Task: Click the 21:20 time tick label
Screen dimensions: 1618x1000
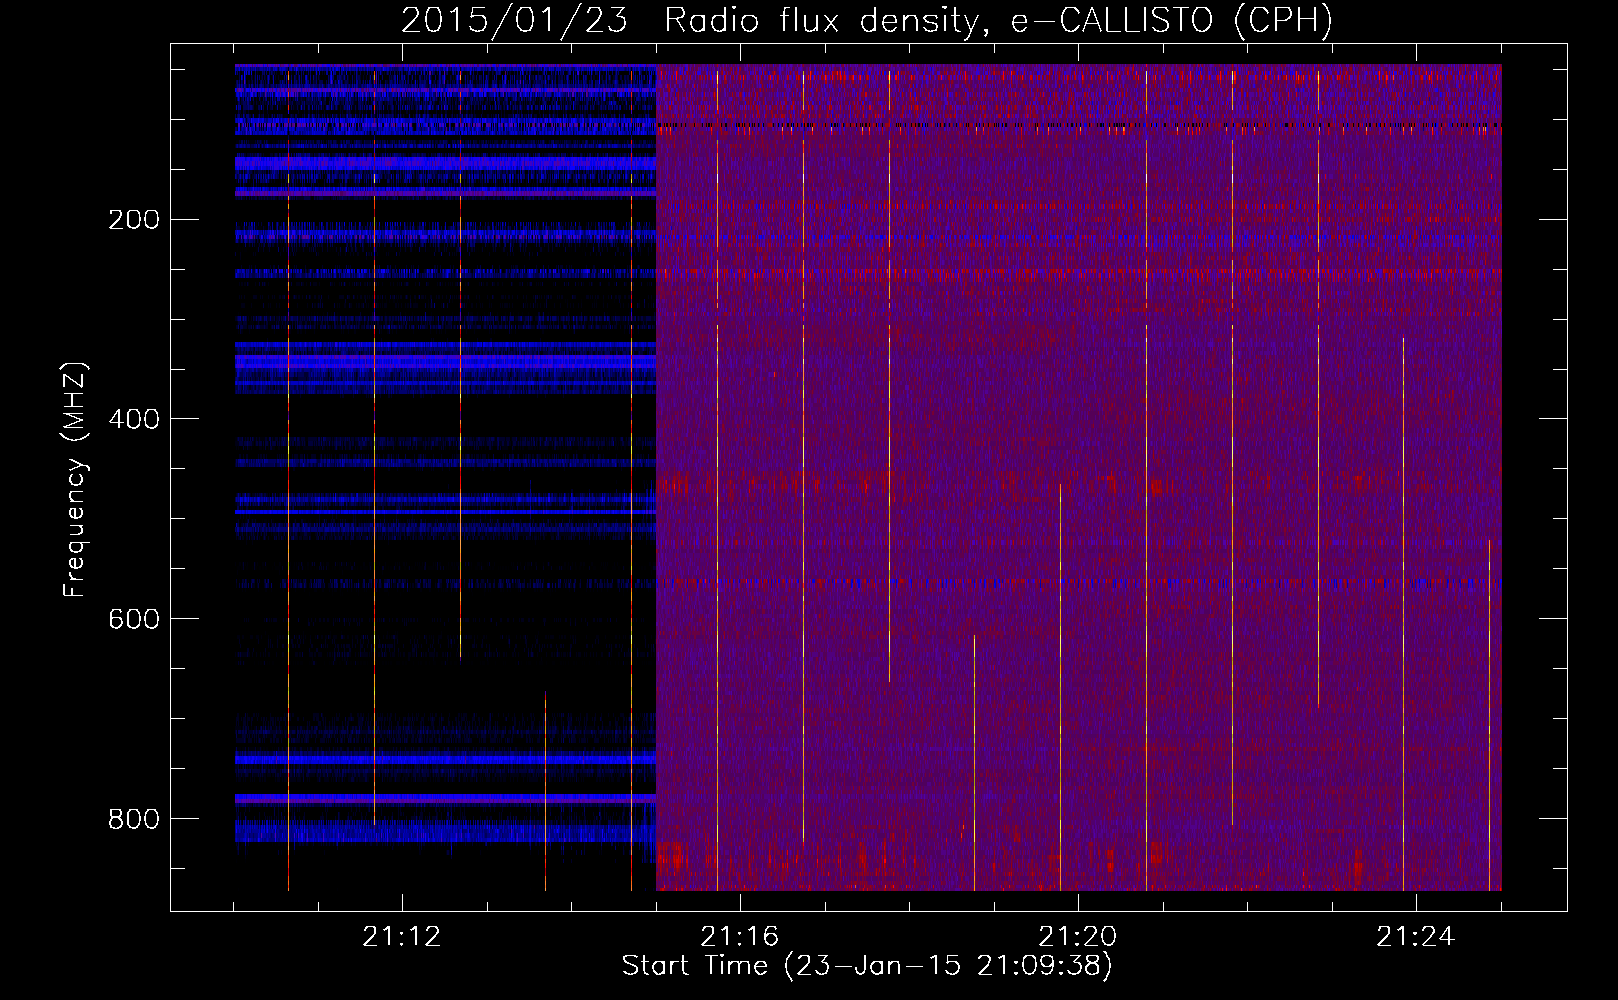Action: [x=1078, y=937]
